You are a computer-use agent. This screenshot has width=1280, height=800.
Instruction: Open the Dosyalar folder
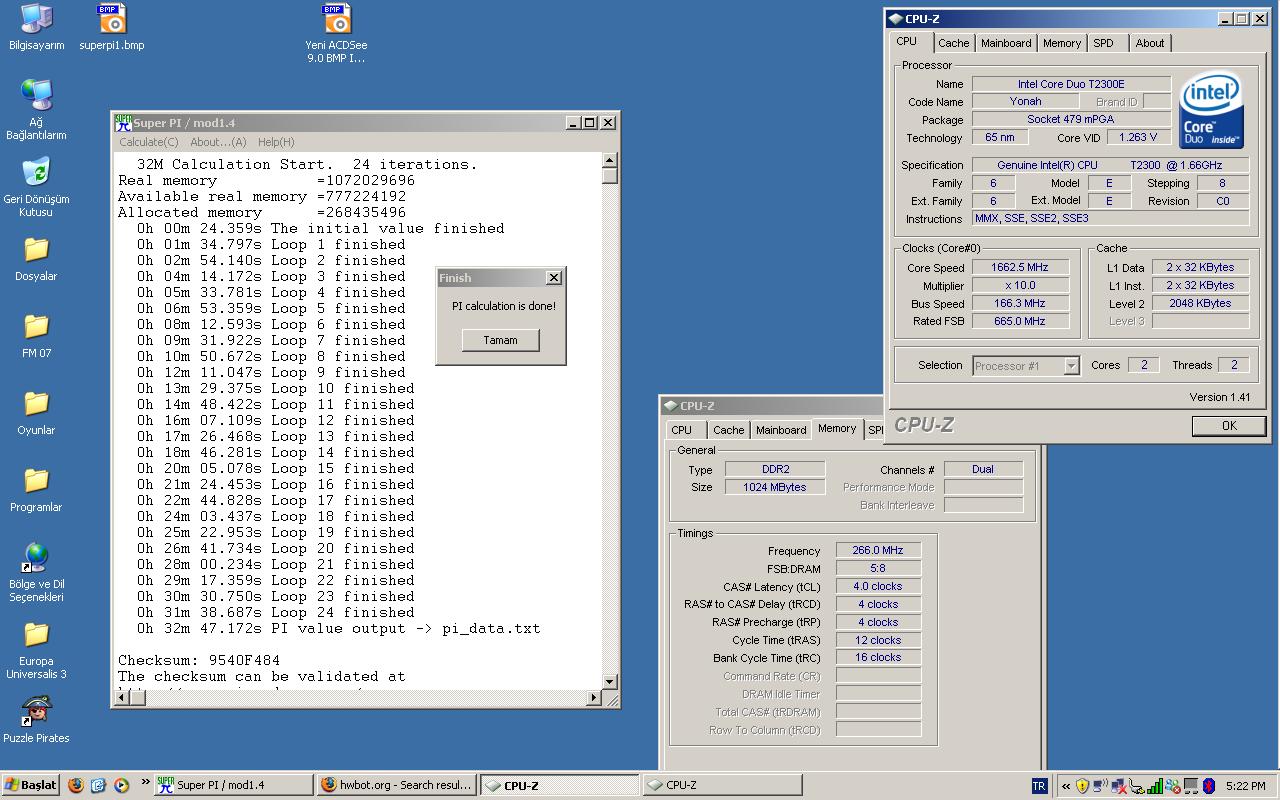coord(36,258)
